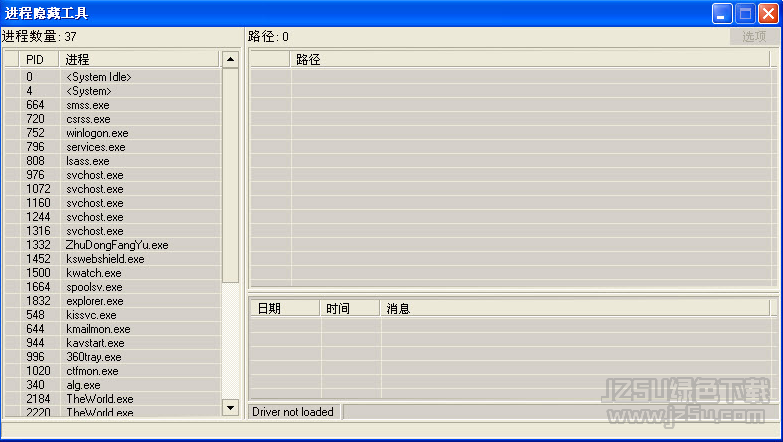The width and height of the screenshot is (783, 442).
Task: Select kissvc.exe process
Action: pos(112,315)
